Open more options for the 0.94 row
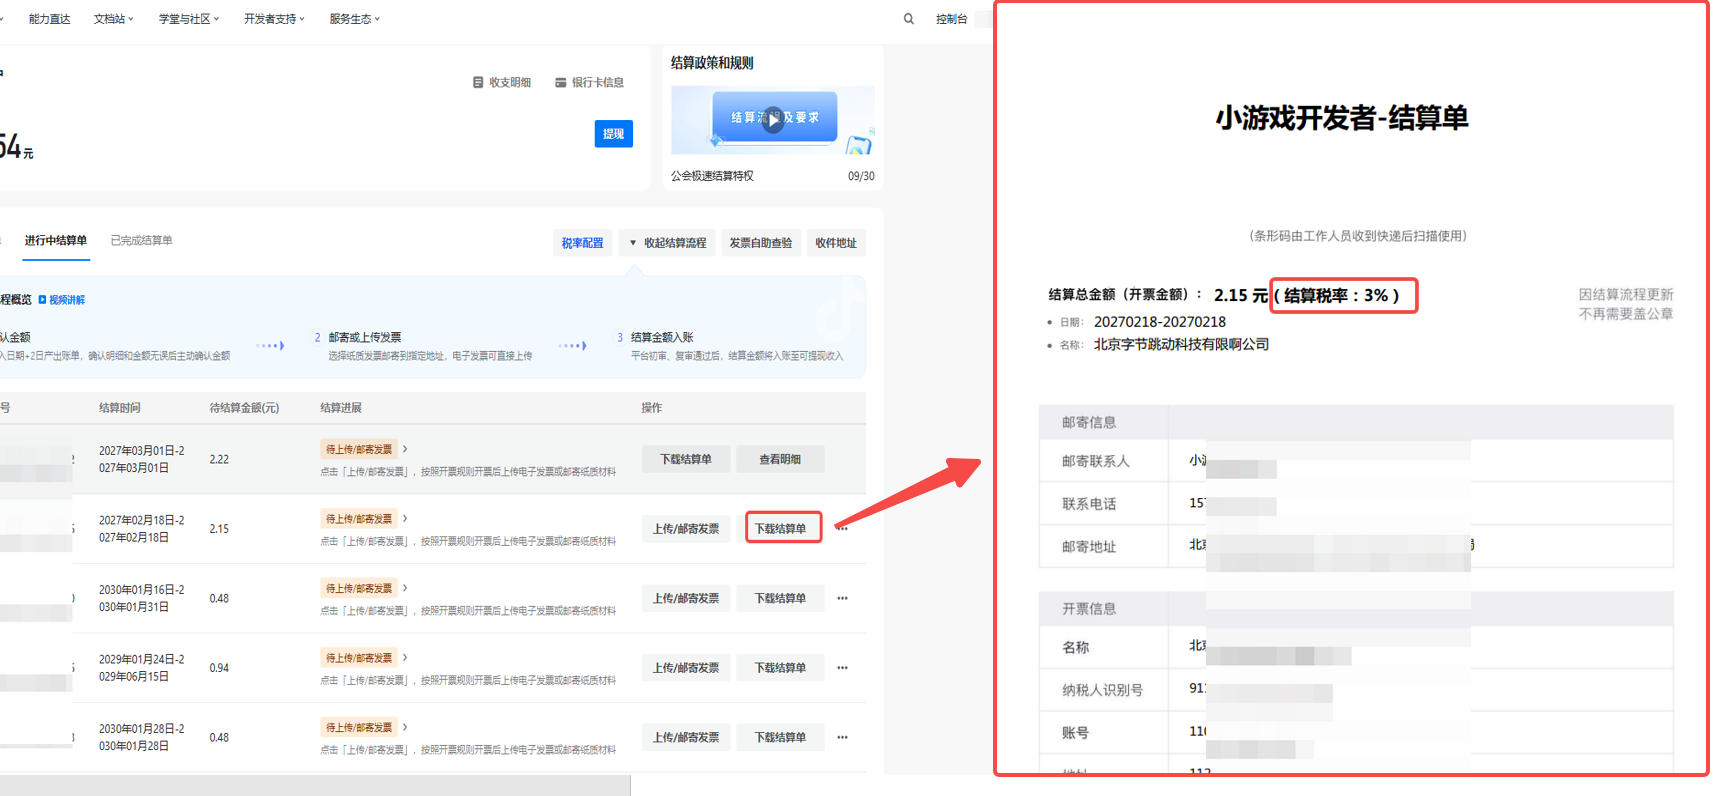This screenshot has height=796, width=1714. click(x=842, y=668)
